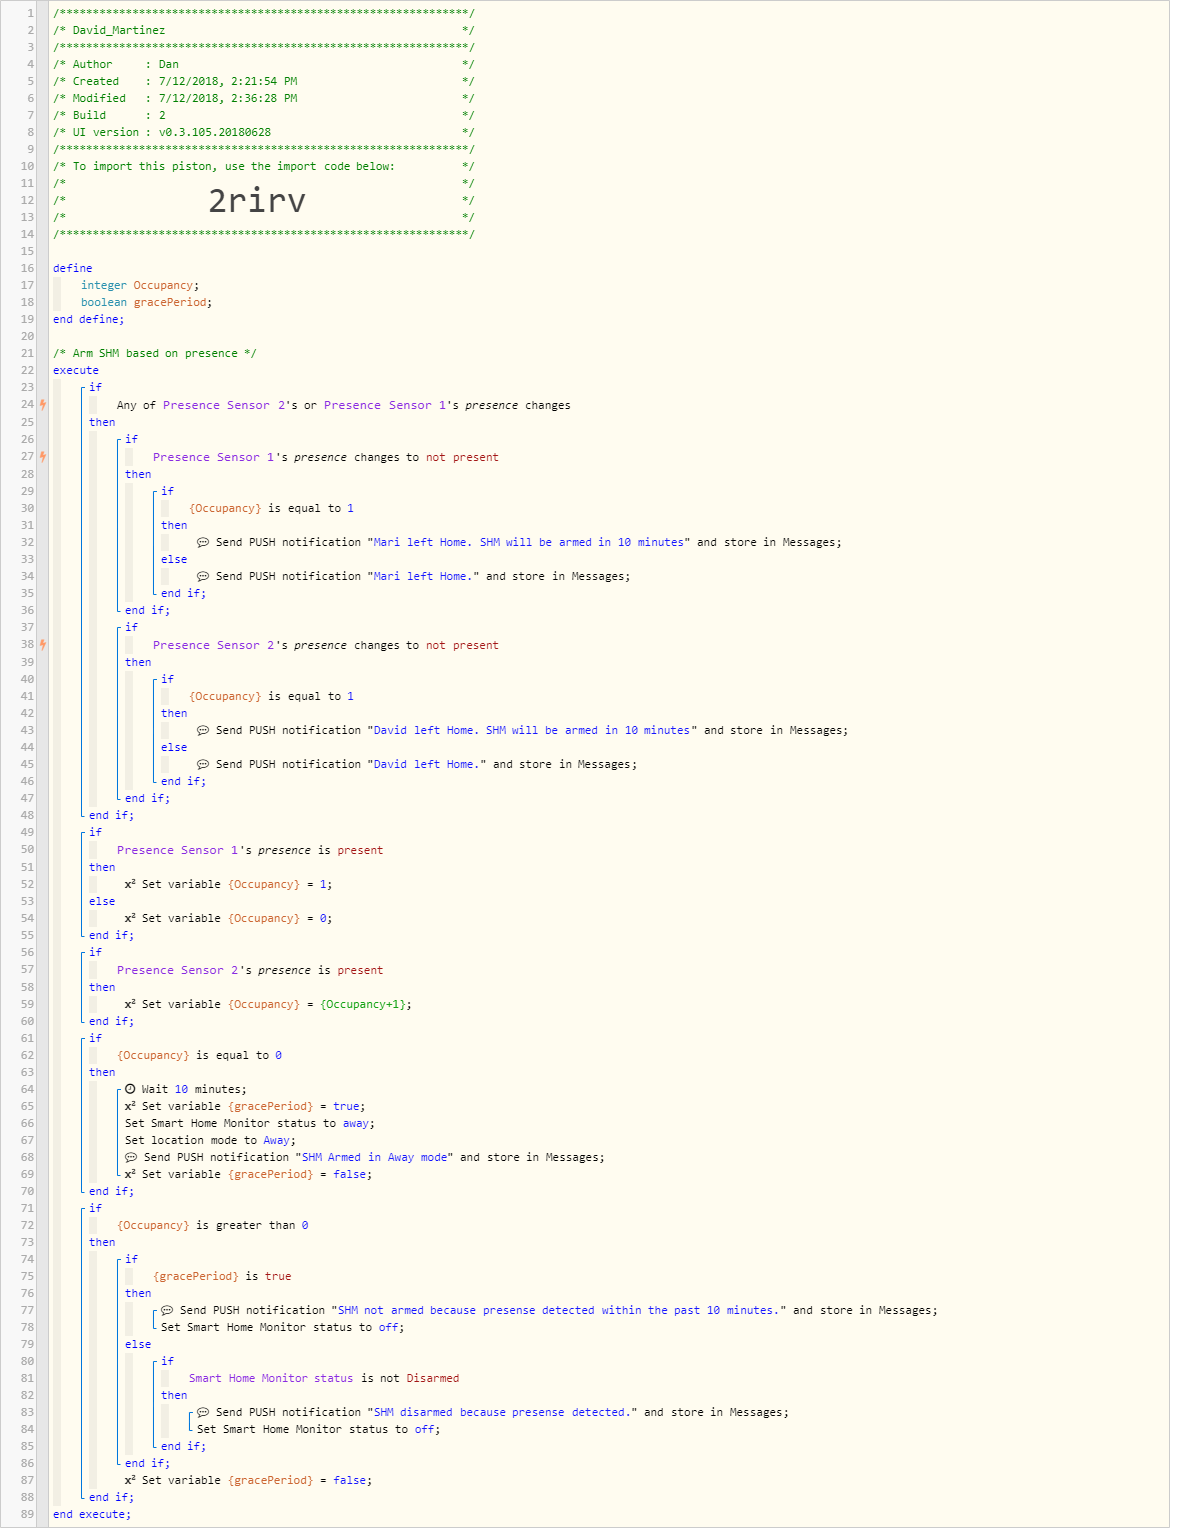Click the speech bubble icon on line 45
Image resolution: width=1178 pixels, height=1536 pixels.
[x=203, y=764]
